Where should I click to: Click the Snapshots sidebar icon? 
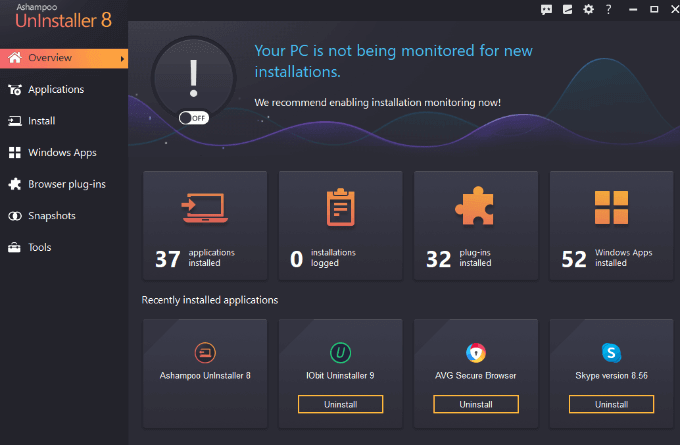(15, 216)
